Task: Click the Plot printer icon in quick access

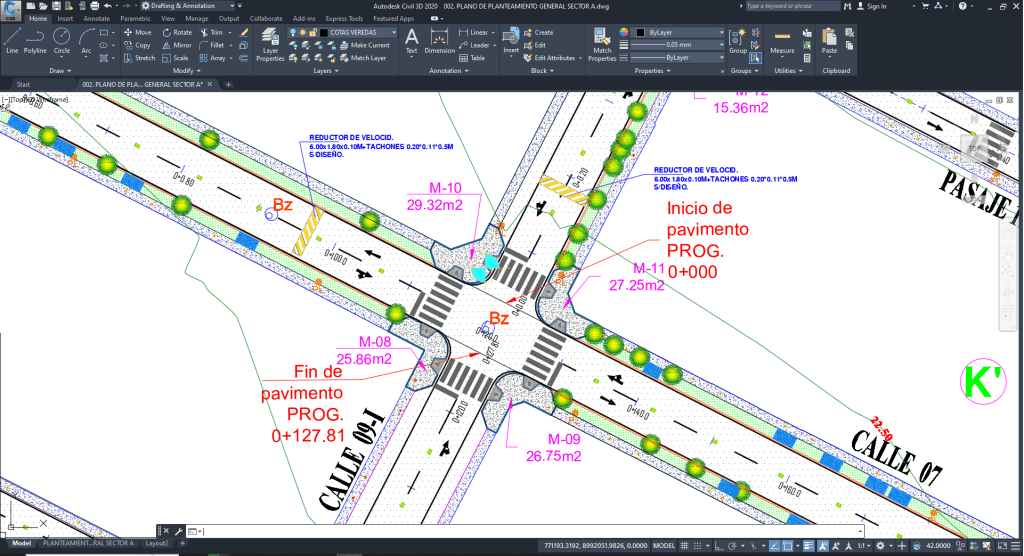Action: pos(95,6)
